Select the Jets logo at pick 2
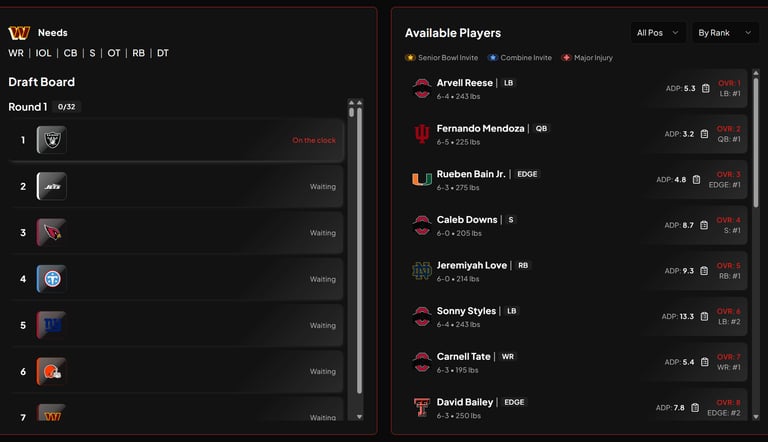 tap(51, 186)
